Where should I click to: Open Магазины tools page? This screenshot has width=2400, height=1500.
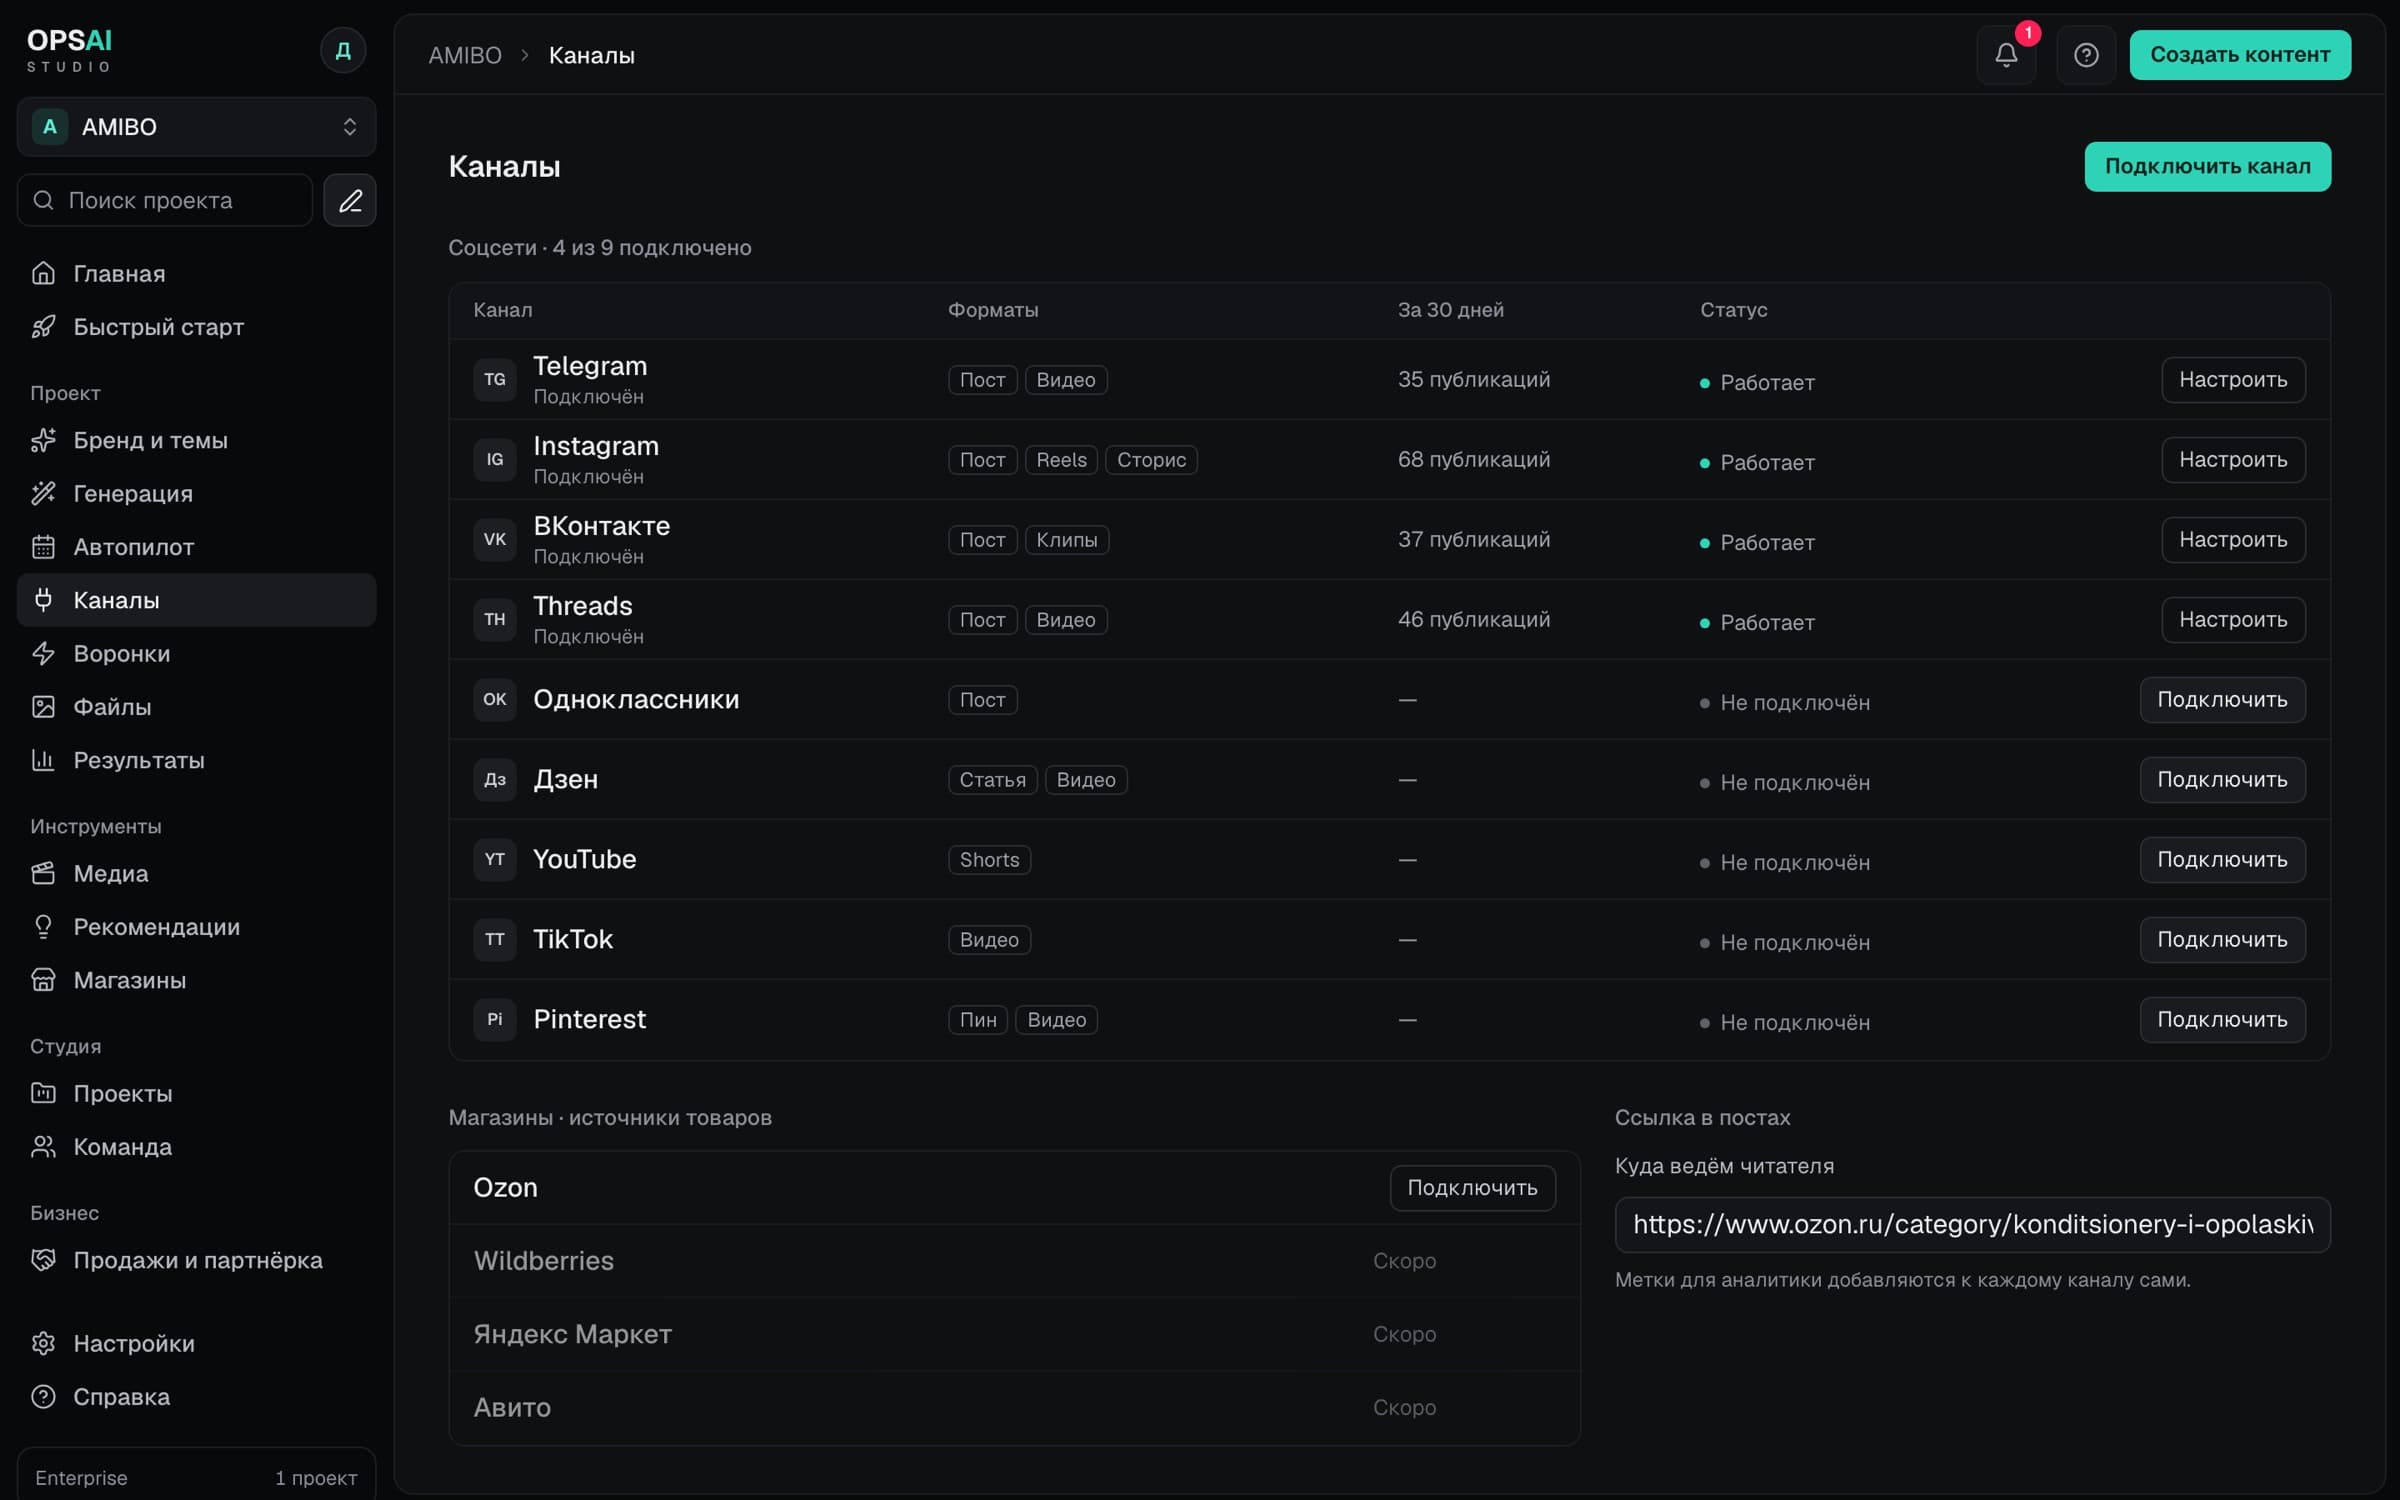(196, 980)
